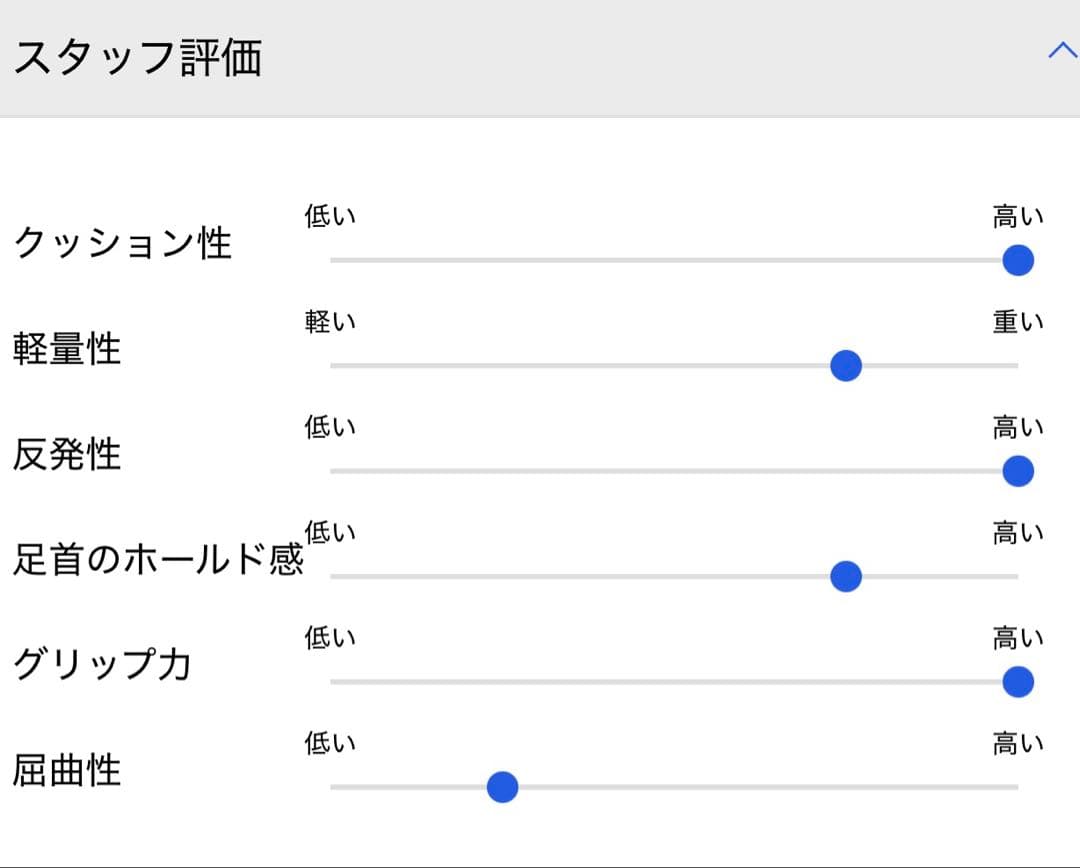Click the 軽量性 label text
1080x868 pixels.
coord(67,349)
